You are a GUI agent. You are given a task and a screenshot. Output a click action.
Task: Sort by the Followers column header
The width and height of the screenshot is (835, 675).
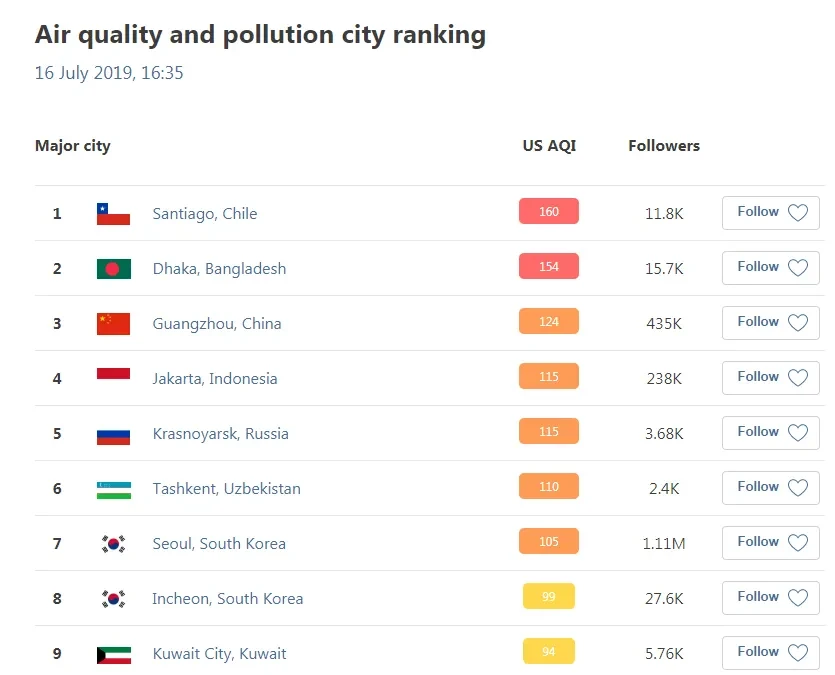coord(664,146)
